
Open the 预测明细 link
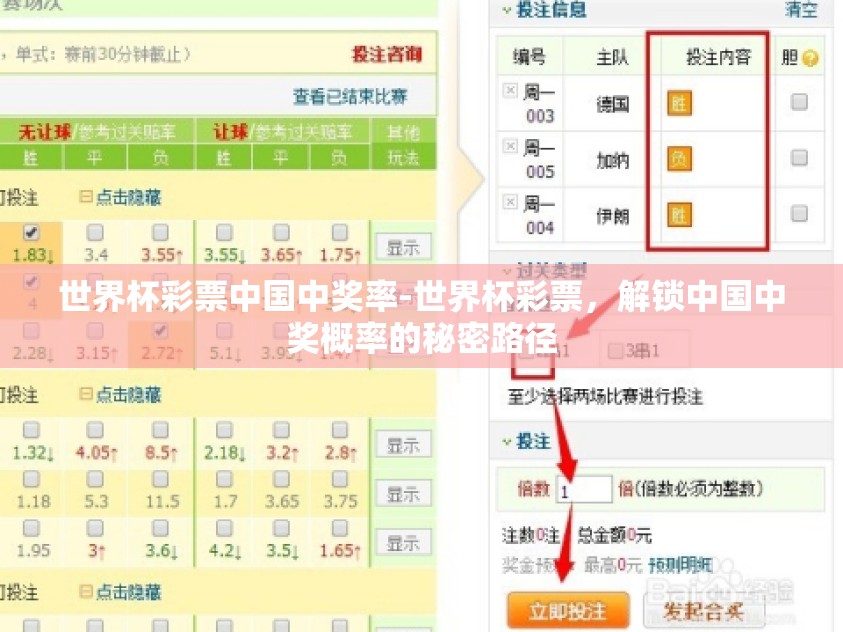coord(681,565)
